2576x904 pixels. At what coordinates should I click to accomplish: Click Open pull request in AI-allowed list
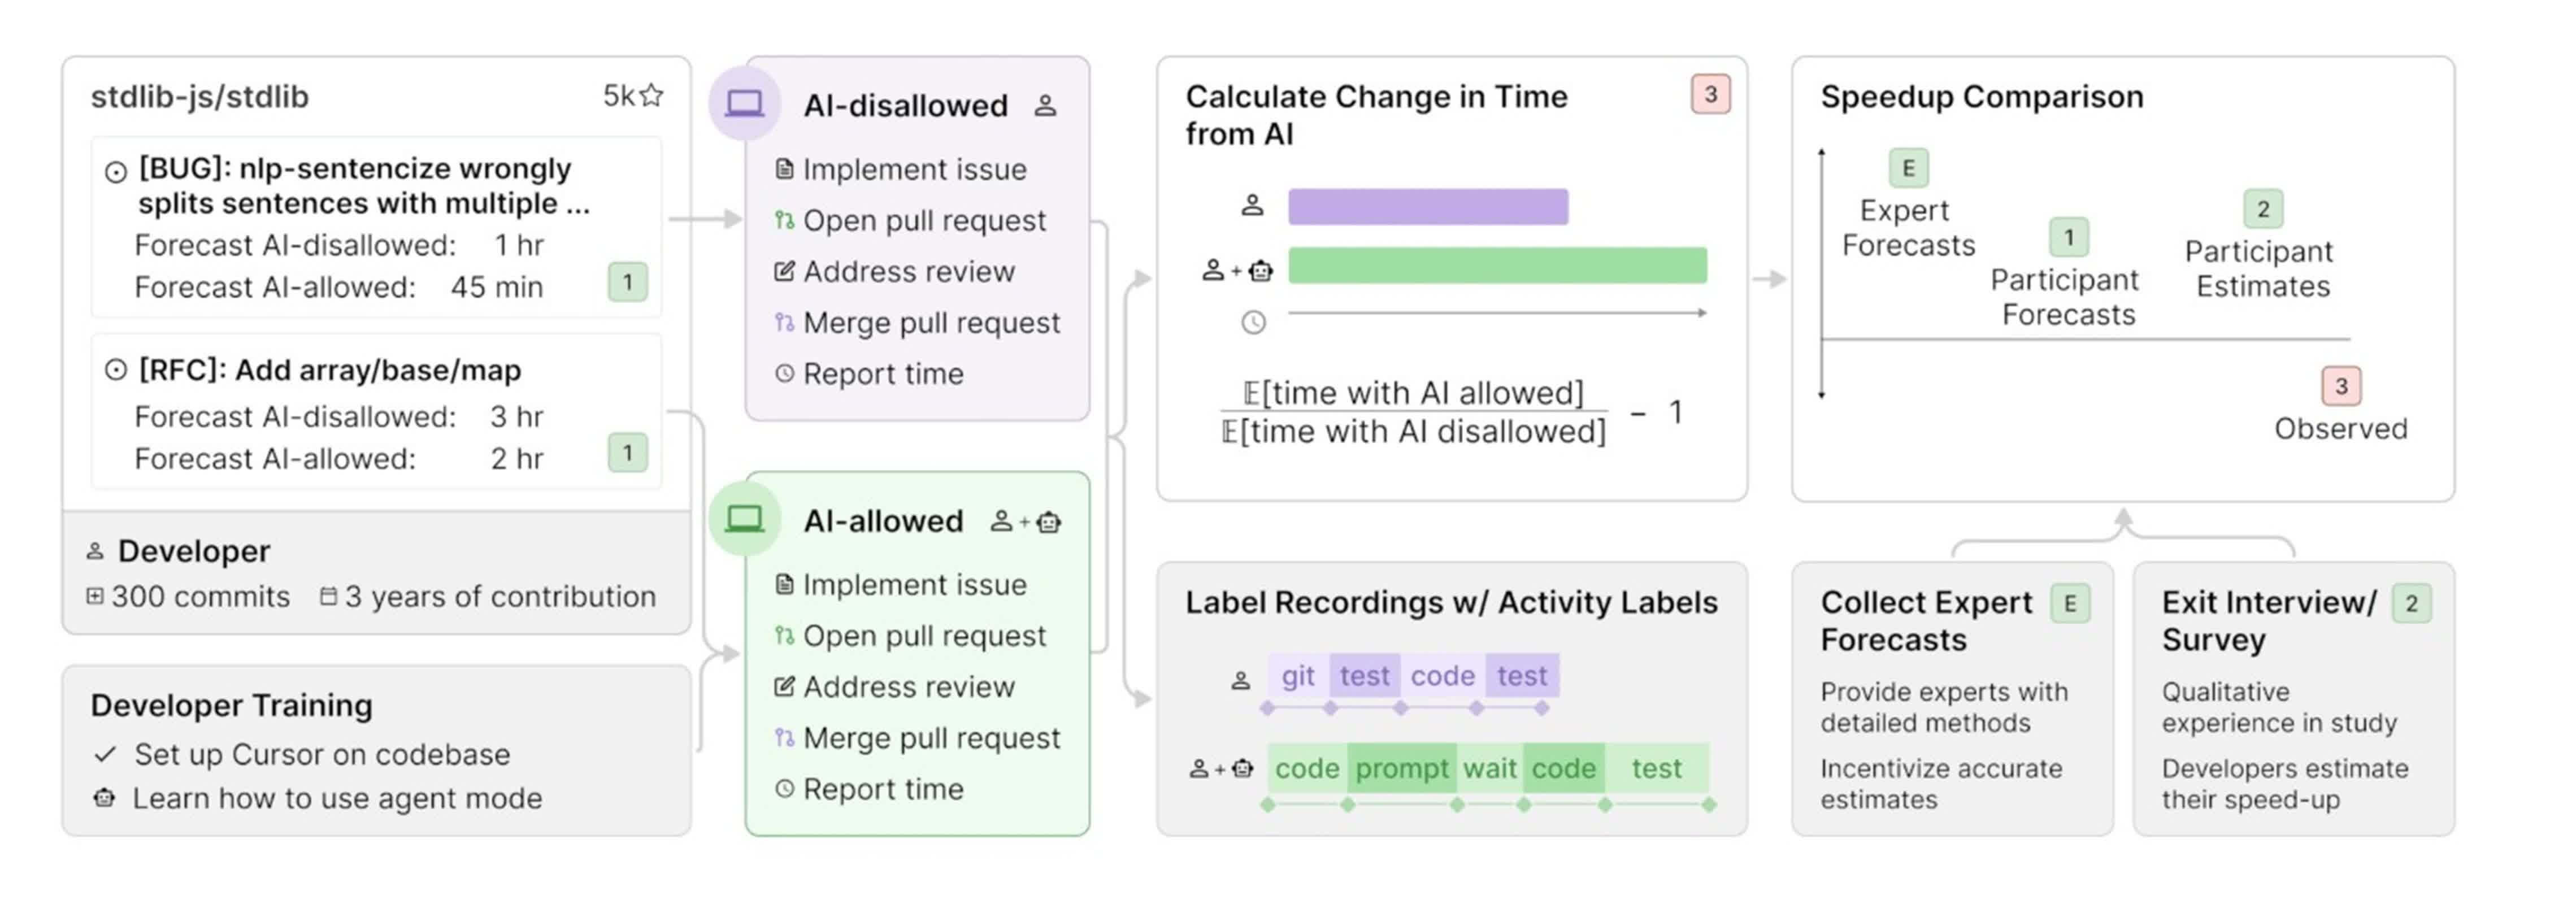(x=923, y=636)
